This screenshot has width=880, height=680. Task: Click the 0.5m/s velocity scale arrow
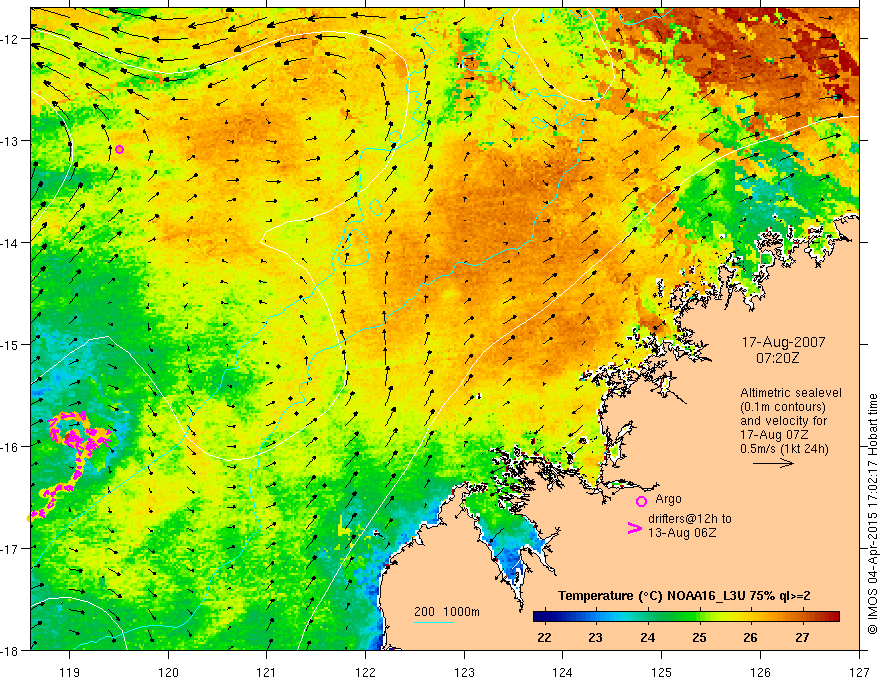point(773,463)
